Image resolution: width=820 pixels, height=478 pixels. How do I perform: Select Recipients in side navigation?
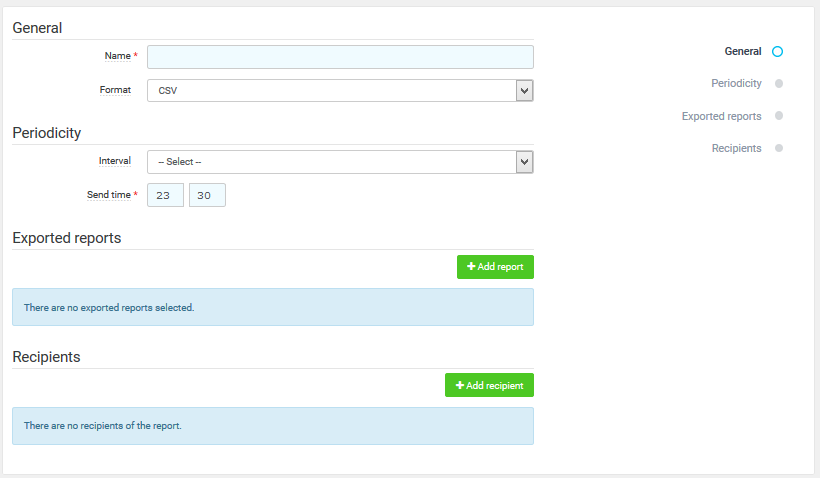coord(736,148)
